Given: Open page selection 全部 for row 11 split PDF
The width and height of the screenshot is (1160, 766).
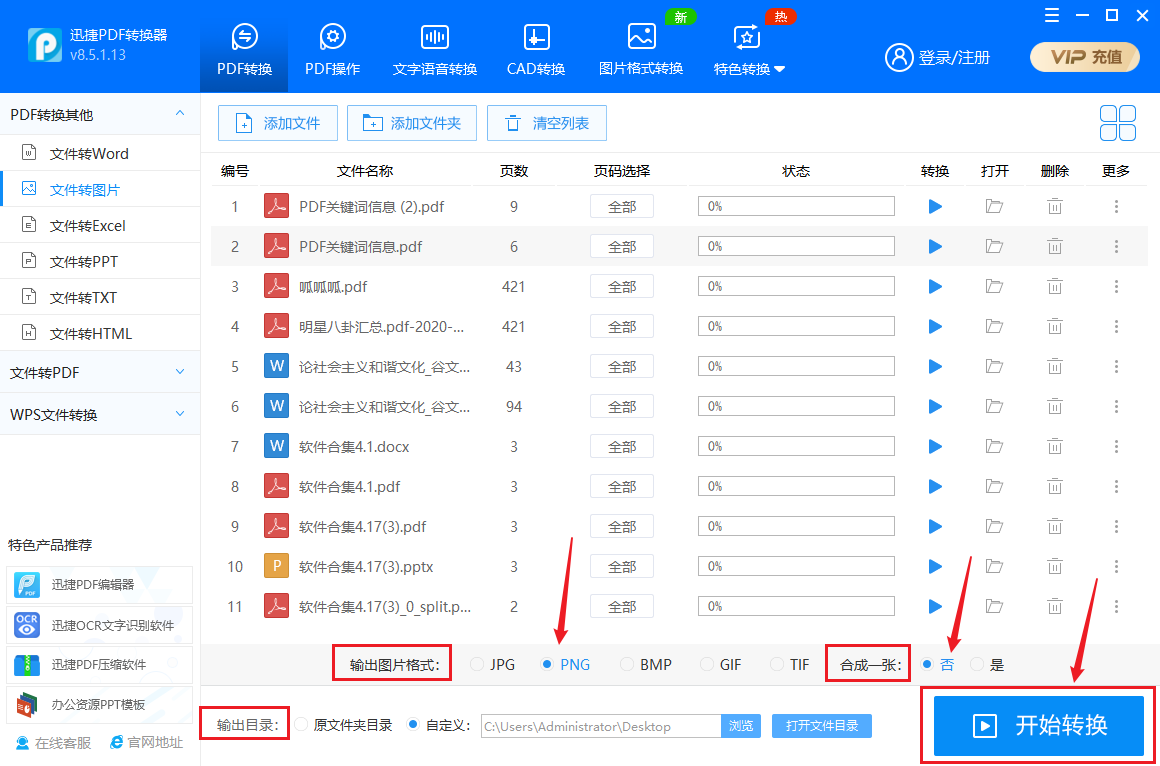Looking at the screenshot, I should tap(621, 606).
